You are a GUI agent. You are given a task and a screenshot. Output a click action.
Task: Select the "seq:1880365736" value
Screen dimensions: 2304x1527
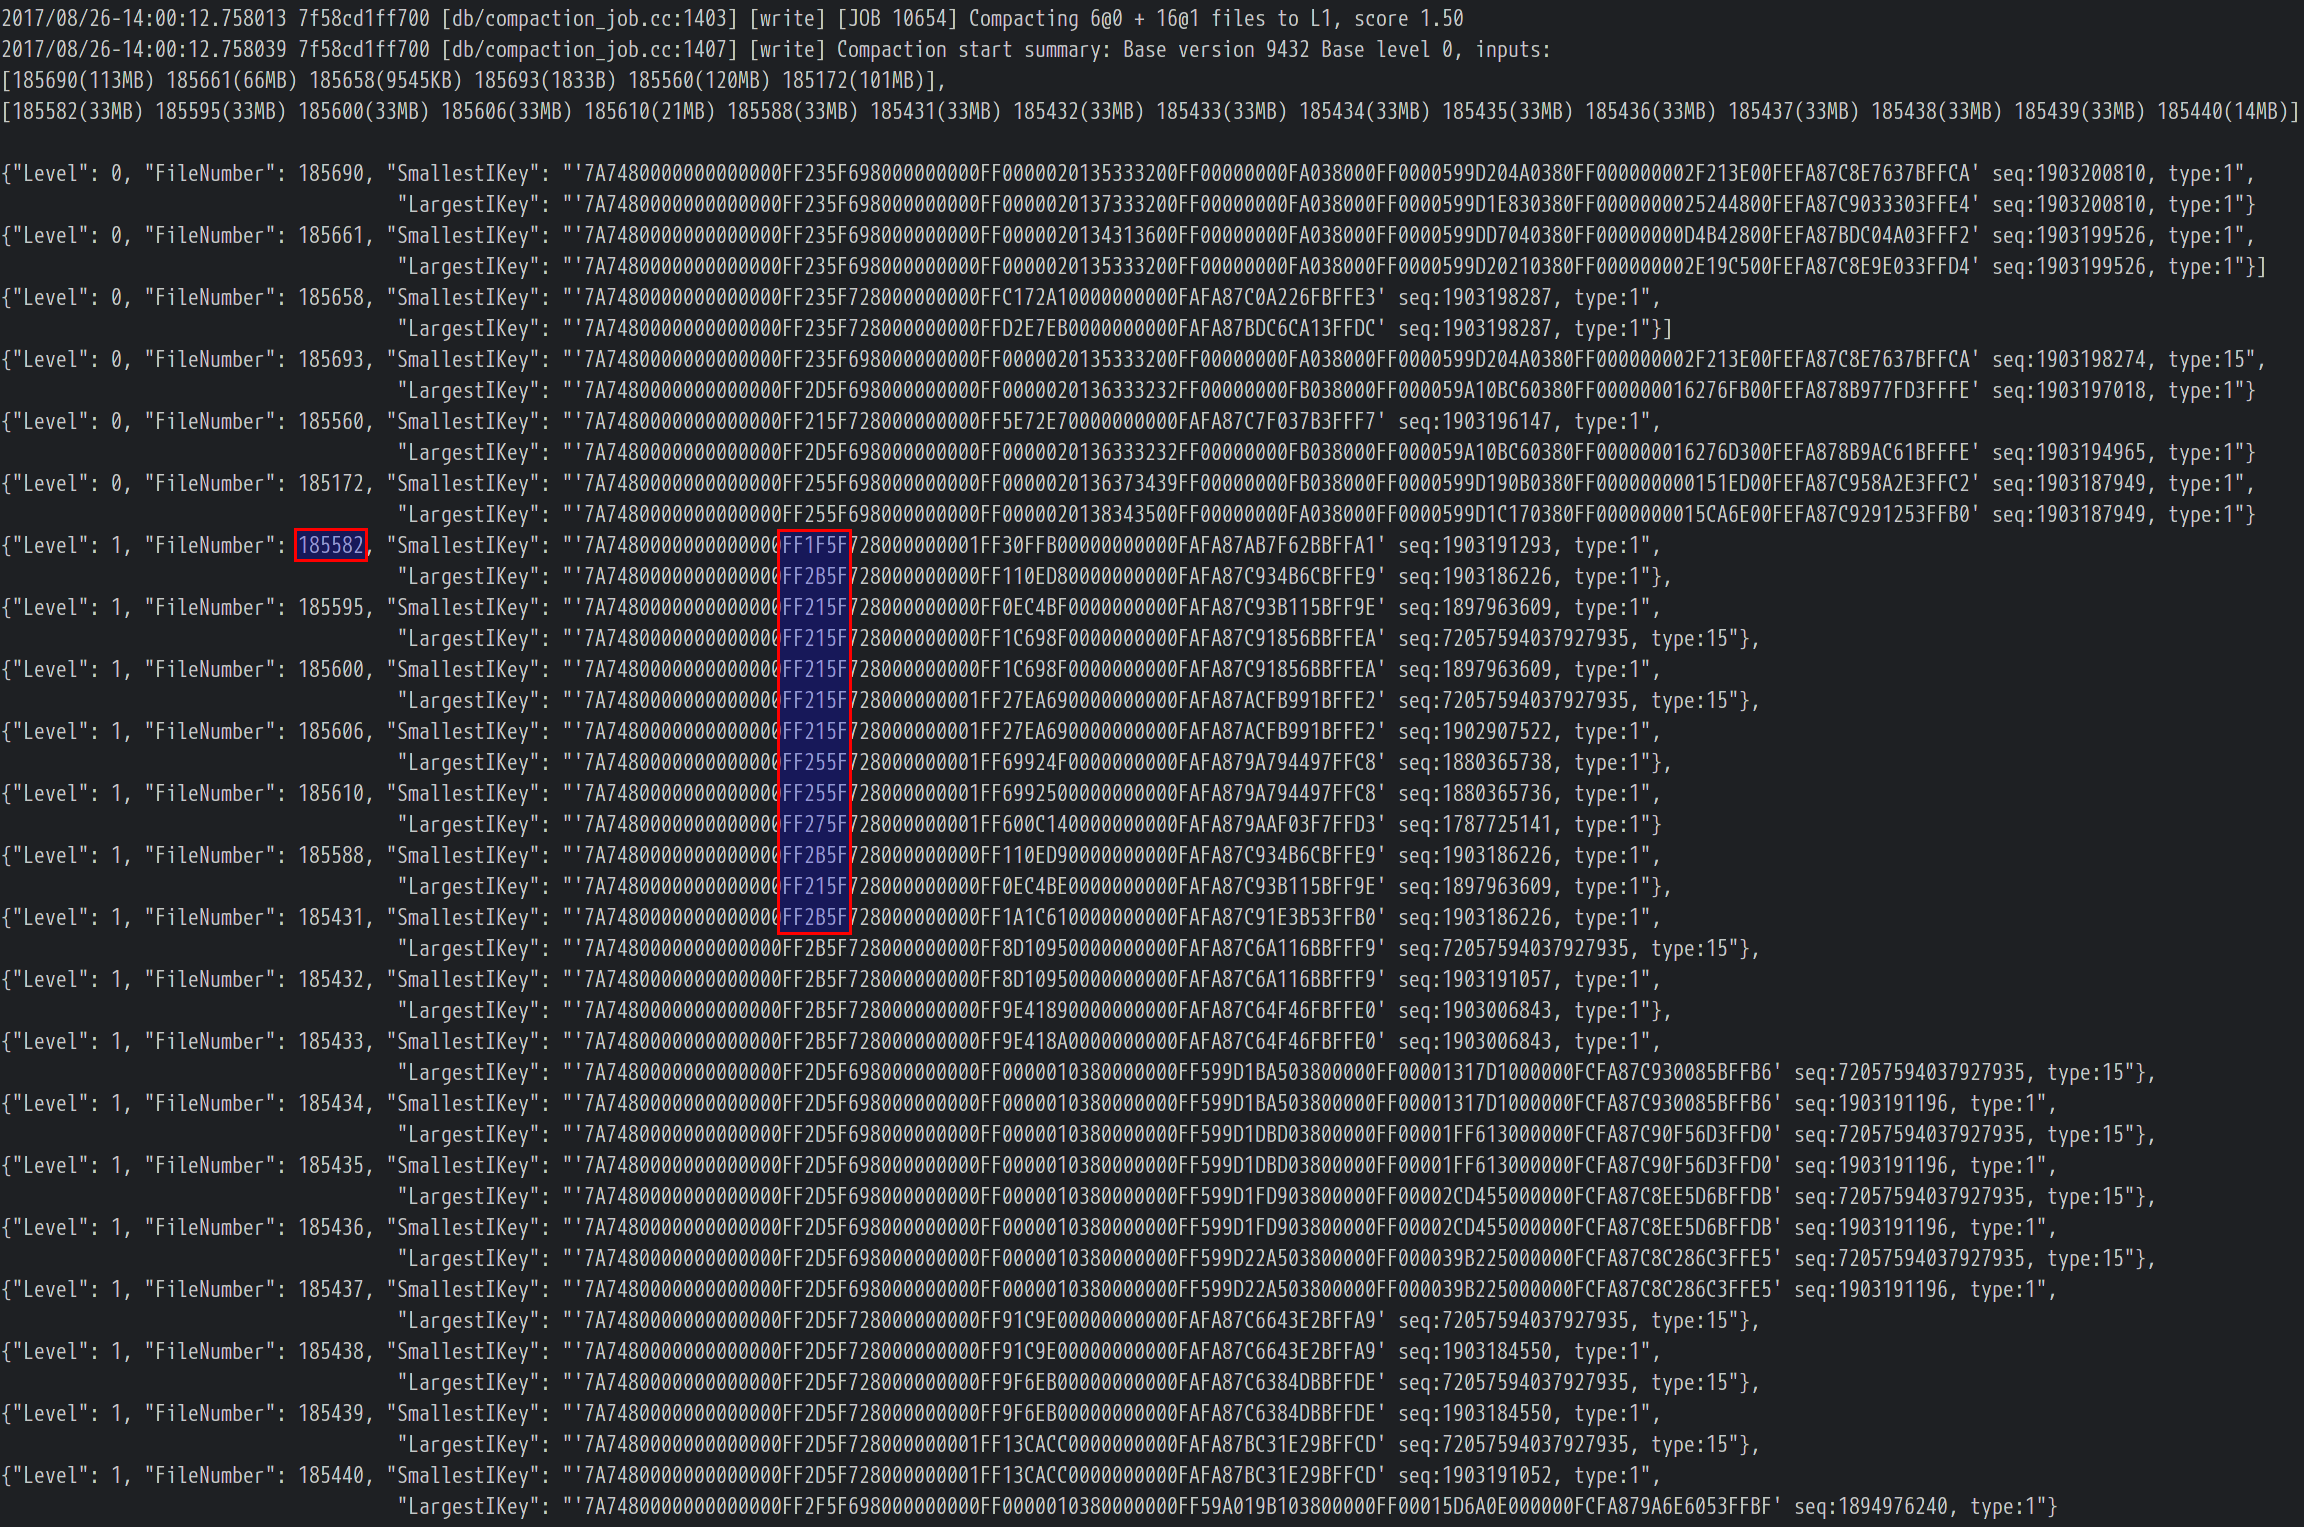coord(1475,794)
